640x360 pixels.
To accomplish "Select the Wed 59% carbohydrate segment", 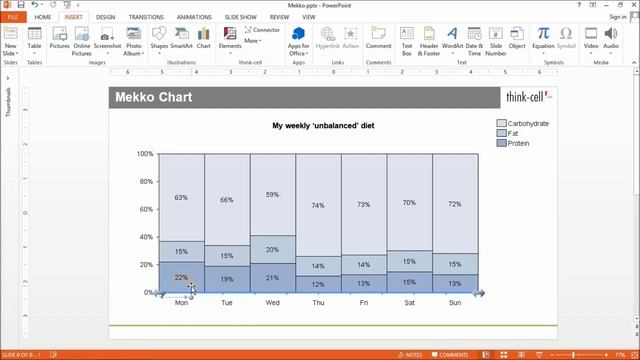I will pyautogui.click(x=272, y=195).
